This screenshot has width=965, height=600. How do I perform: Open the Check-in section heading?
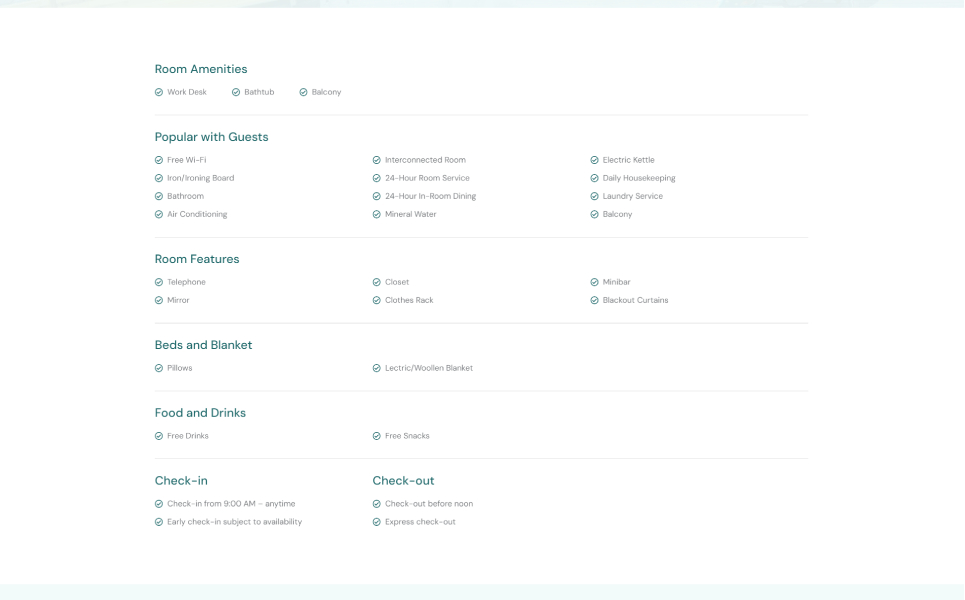pos(180,480)
